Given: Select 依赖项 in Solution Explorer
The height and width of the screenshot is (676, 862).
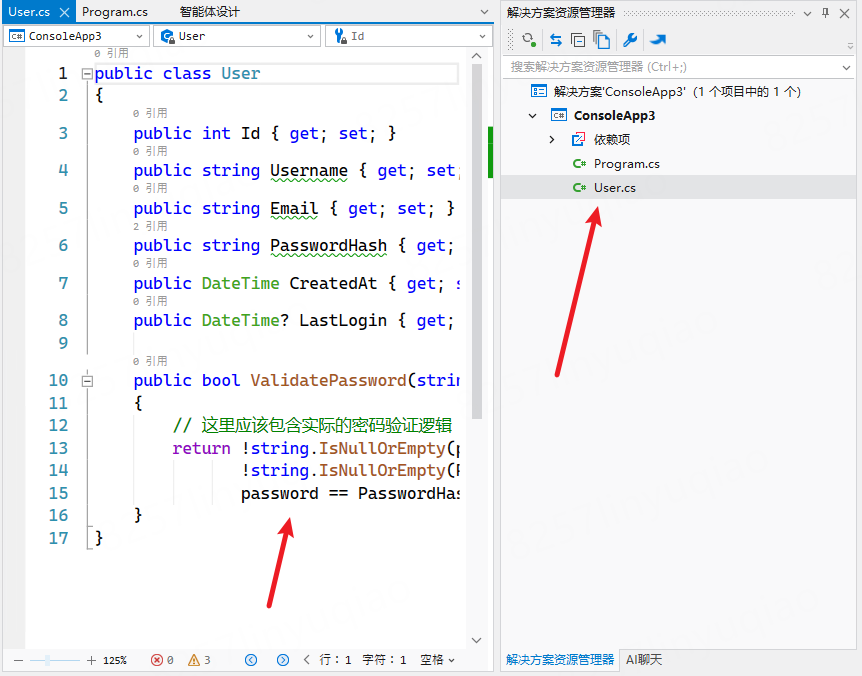Looking at the screenshot, I should (x=678, y=140).
